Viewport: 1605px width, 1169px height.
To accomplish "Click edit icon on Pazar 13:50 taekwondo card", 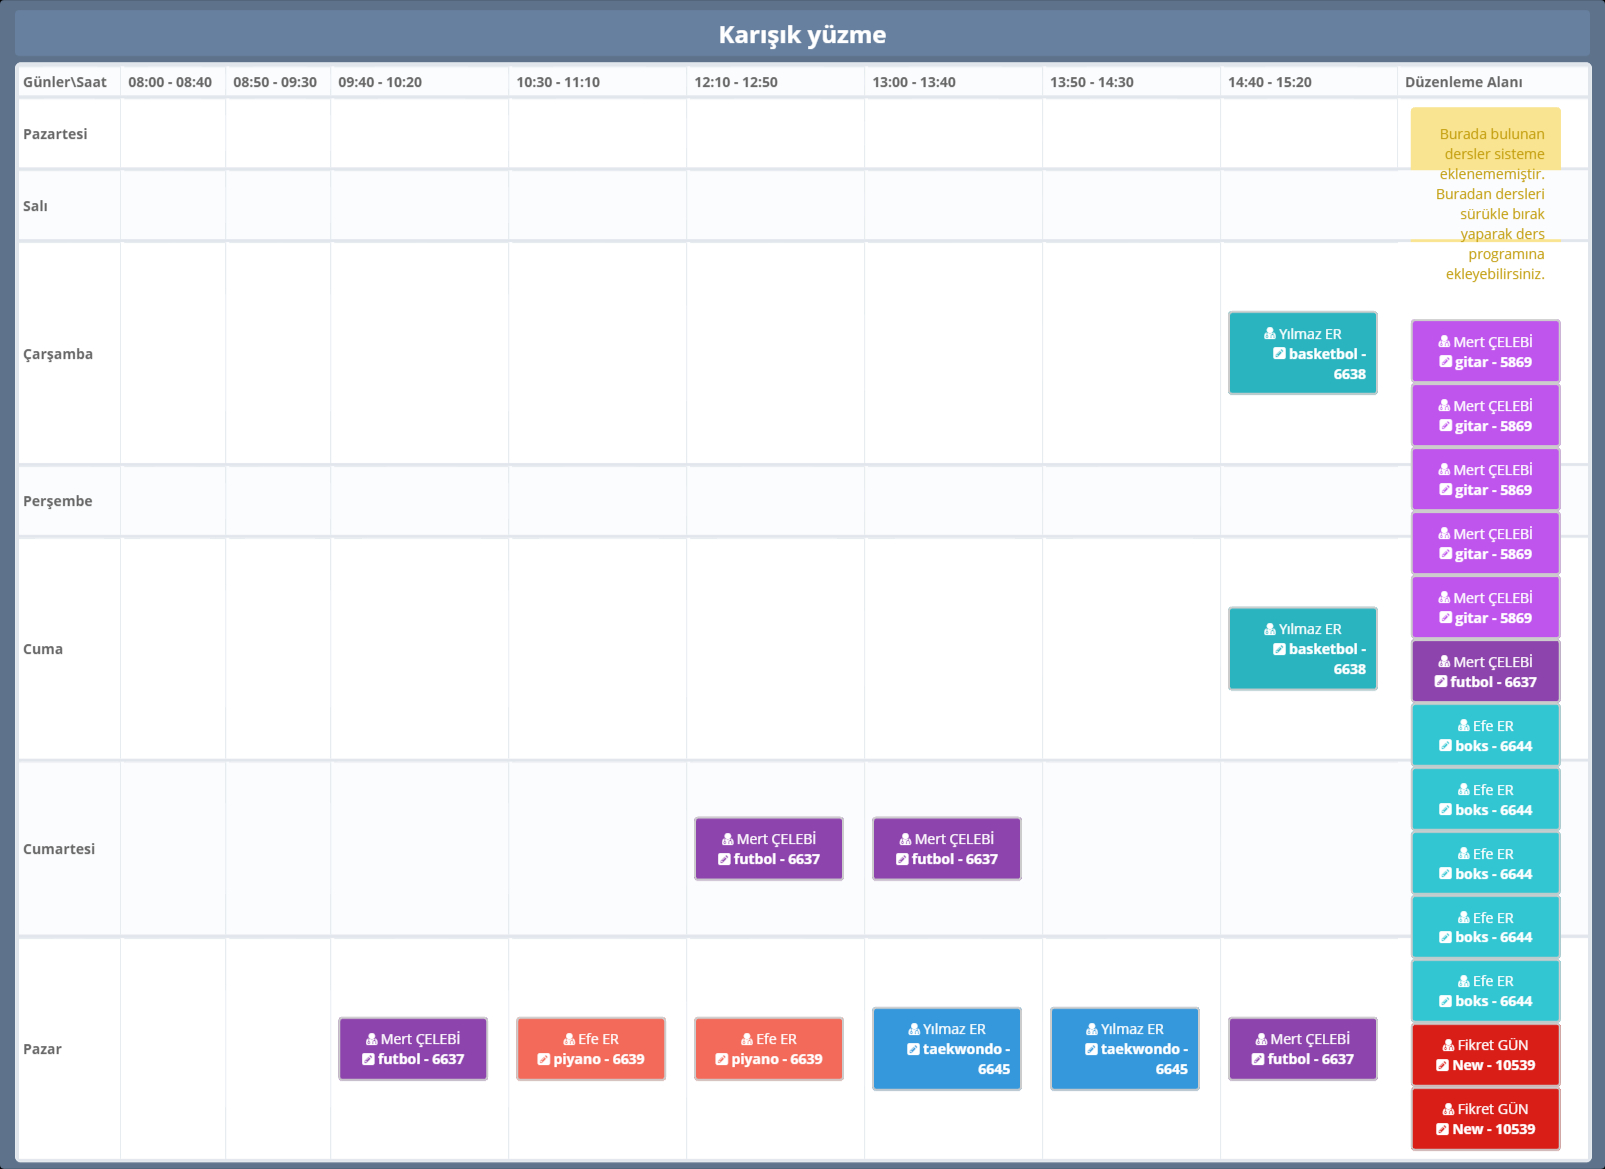I will point(1091,1049).
